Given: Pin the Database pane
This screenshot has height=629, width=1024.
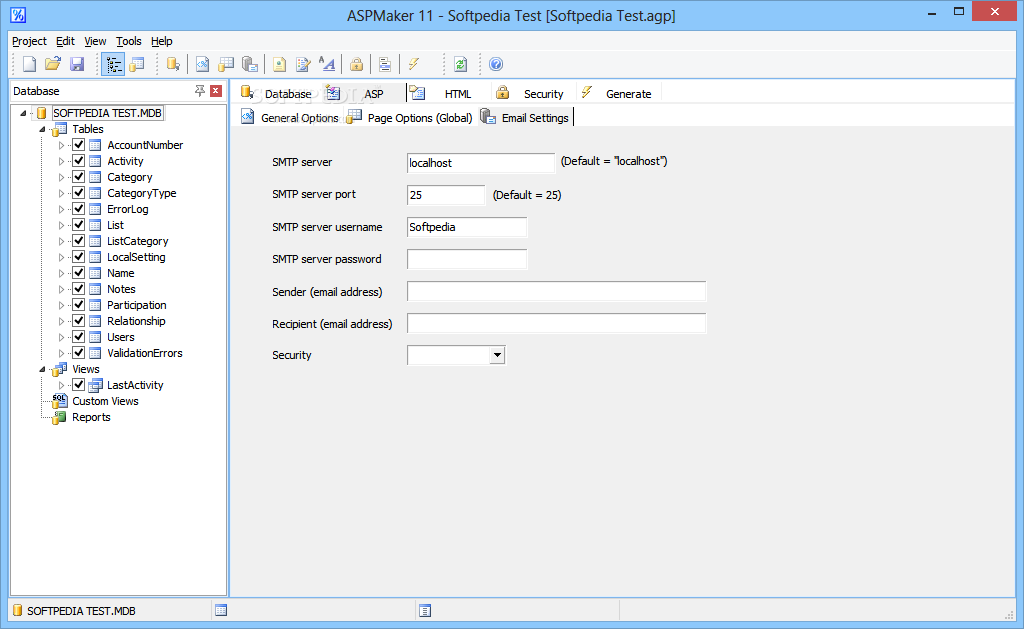Looking at the screenshot, I should tap(200, 91).
